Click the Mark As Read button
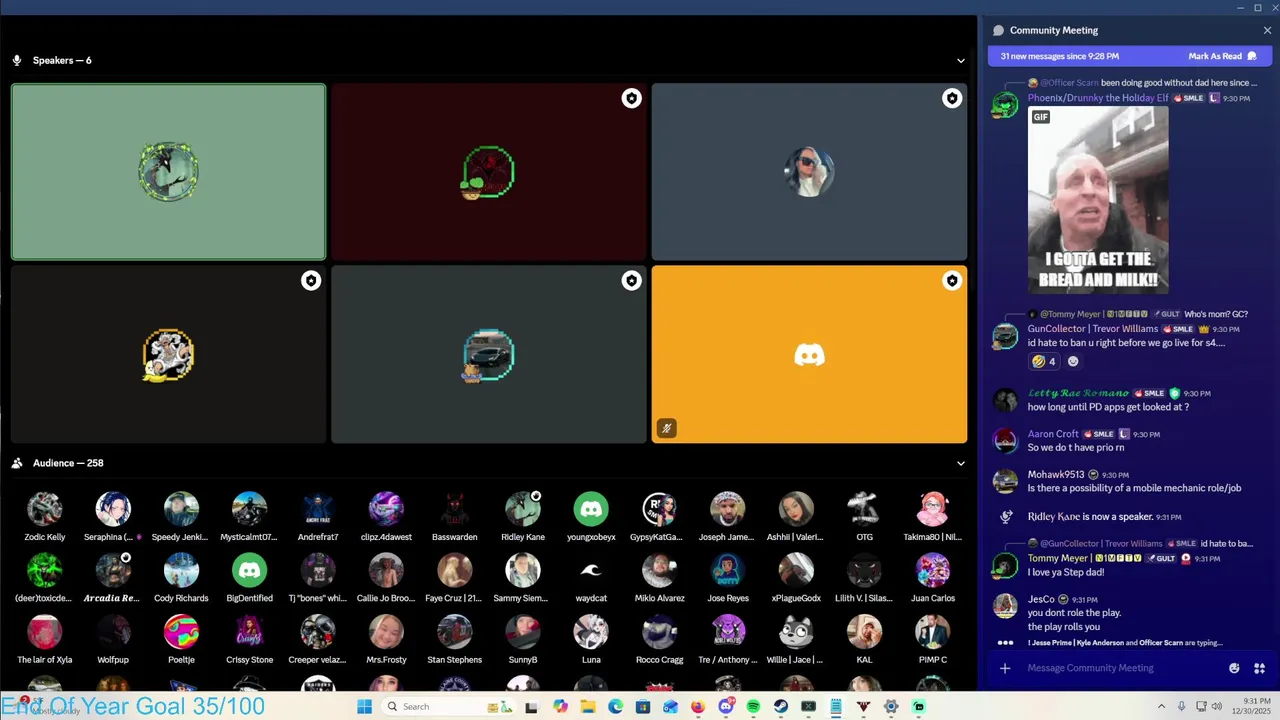The width and height of the screenshot is (1280, 720). click(1222, 56)
